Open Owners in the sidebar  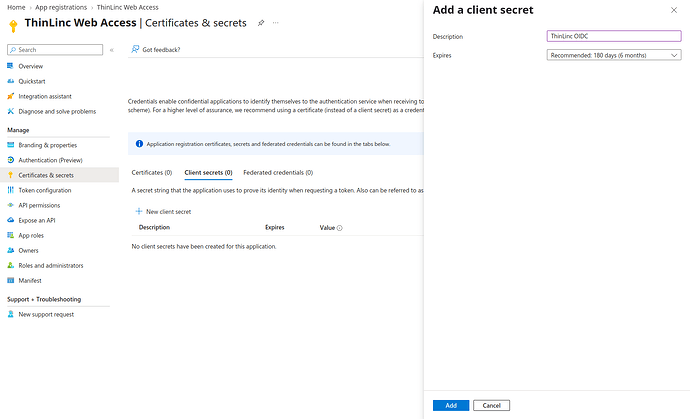[x=28, y=250]
